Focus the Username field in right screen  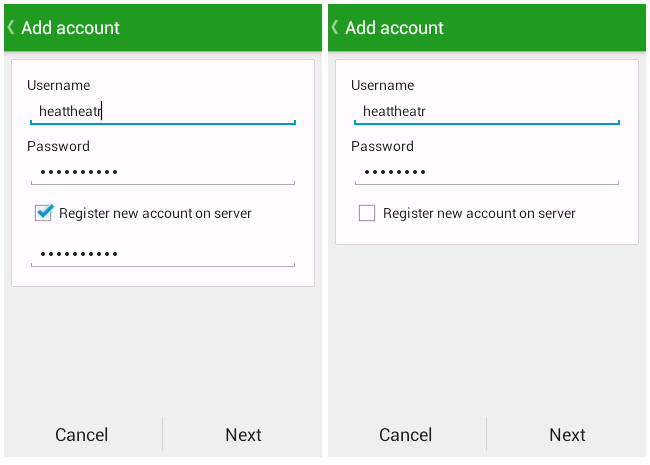pyautogui.click(x=486, y=111)
